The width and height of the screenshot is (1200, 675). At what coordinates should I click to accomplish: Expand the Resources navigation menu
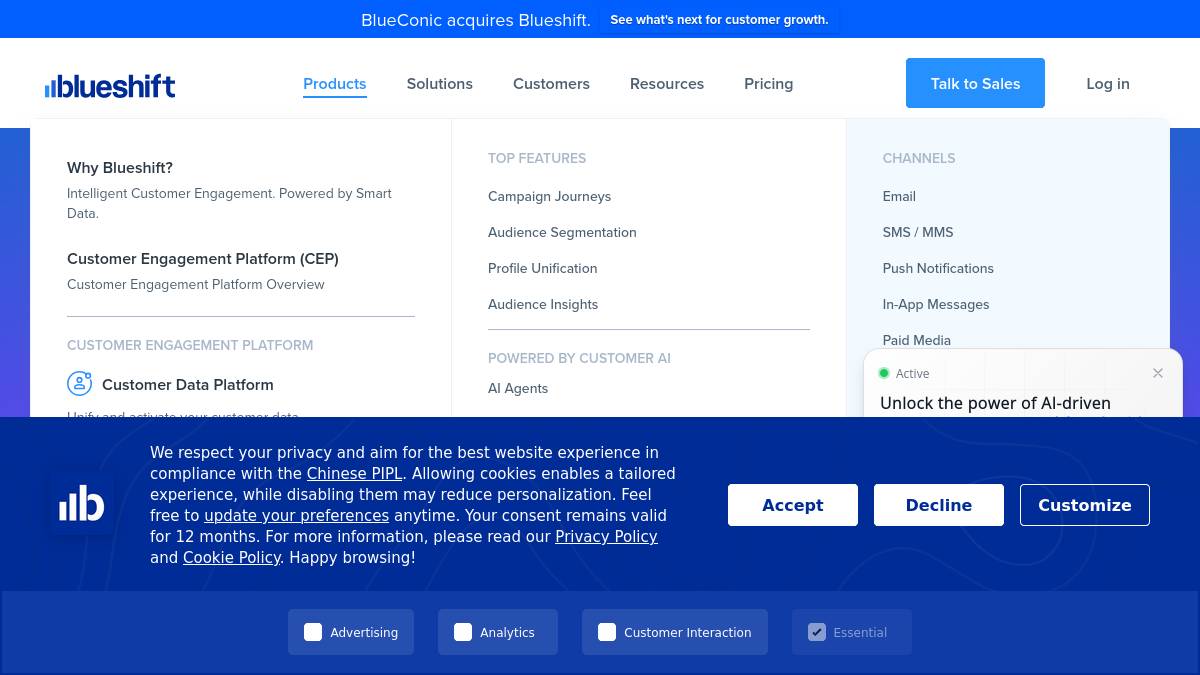pos(667,84)
